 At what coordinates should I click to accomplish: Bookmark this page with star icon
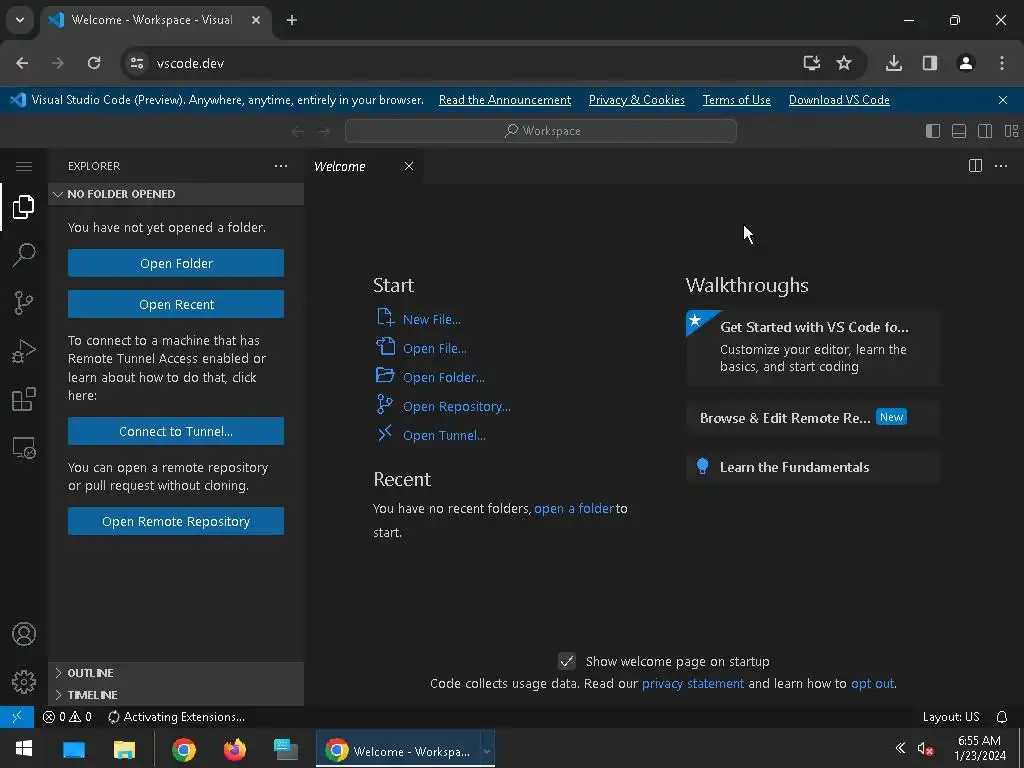[844, 63]
